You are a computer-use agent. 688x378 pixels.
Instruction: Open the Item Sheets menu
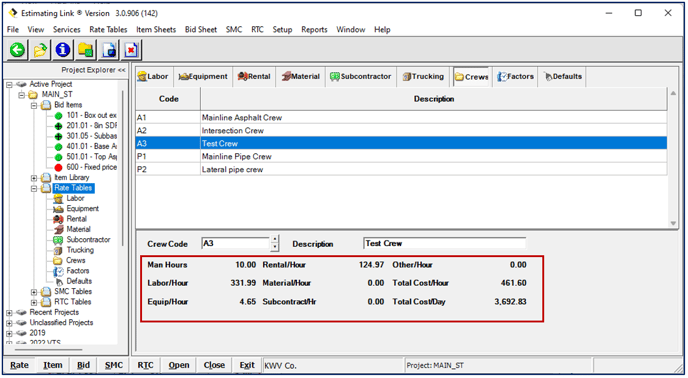point(156,30)
